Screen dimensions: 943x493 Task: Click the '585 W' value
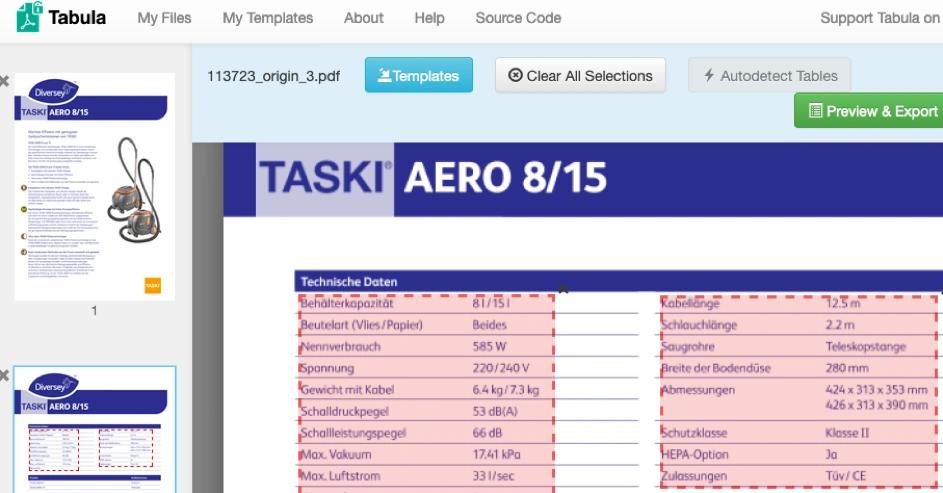(489, 346)
